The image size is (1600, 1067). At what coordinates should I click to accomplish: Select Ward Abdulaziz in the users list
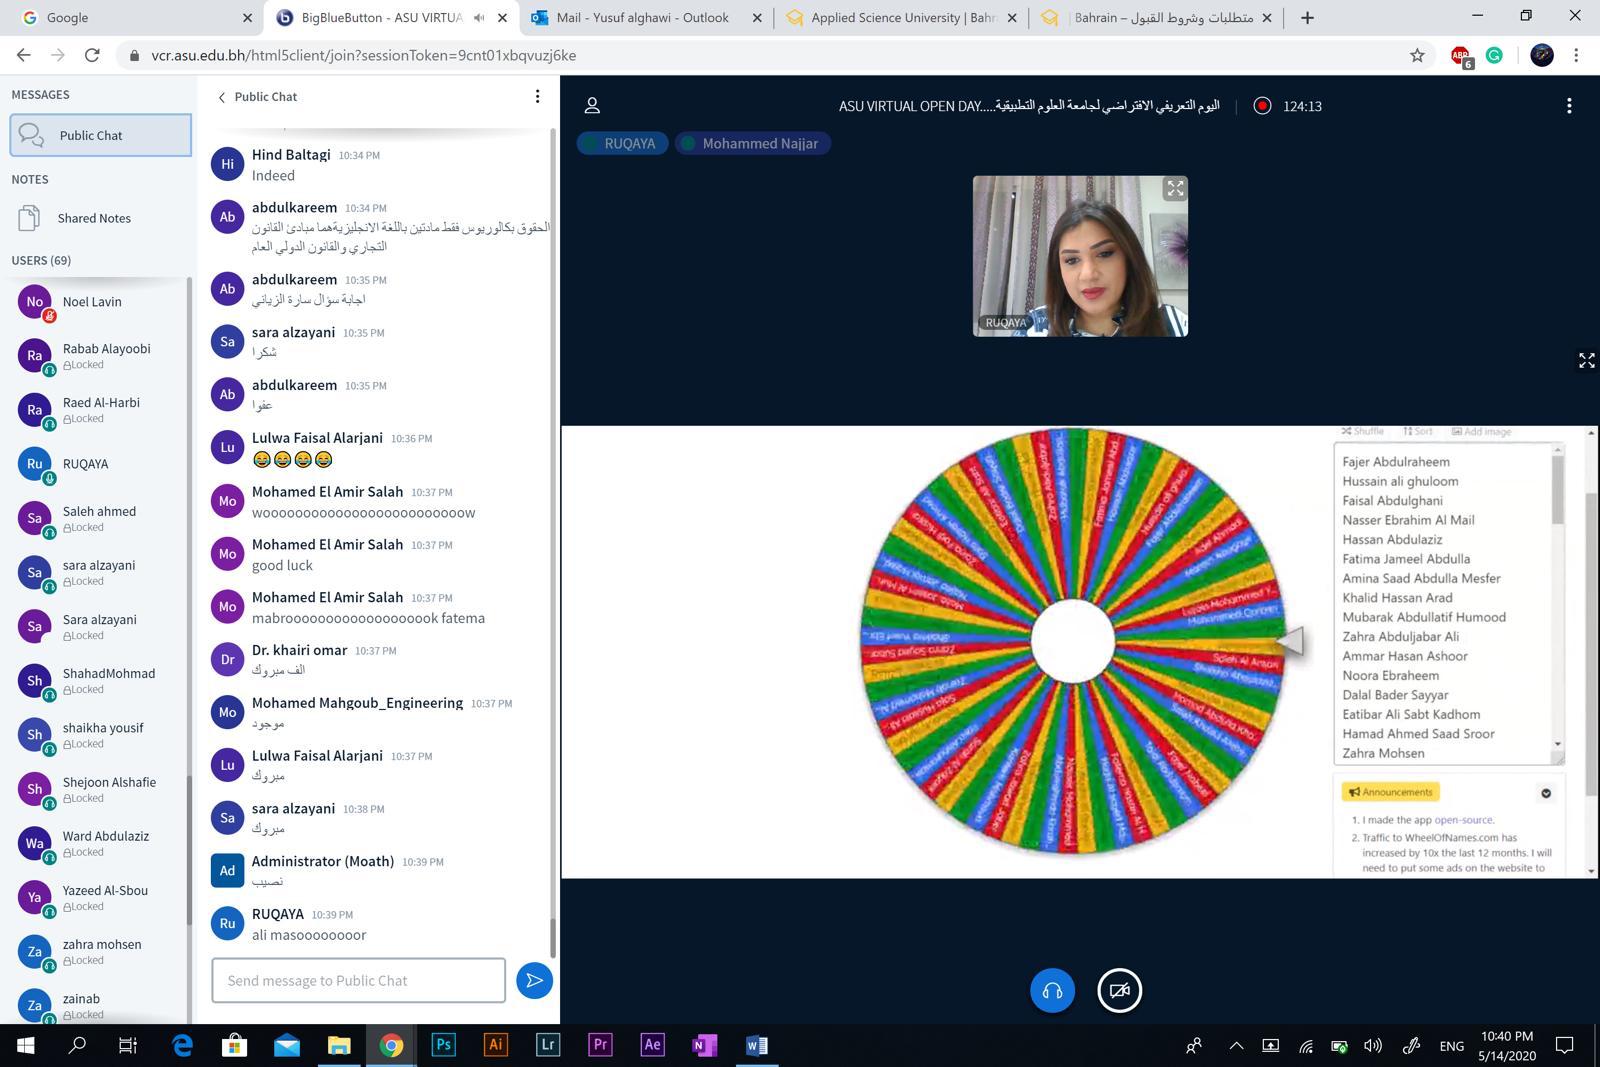[100, 843]
